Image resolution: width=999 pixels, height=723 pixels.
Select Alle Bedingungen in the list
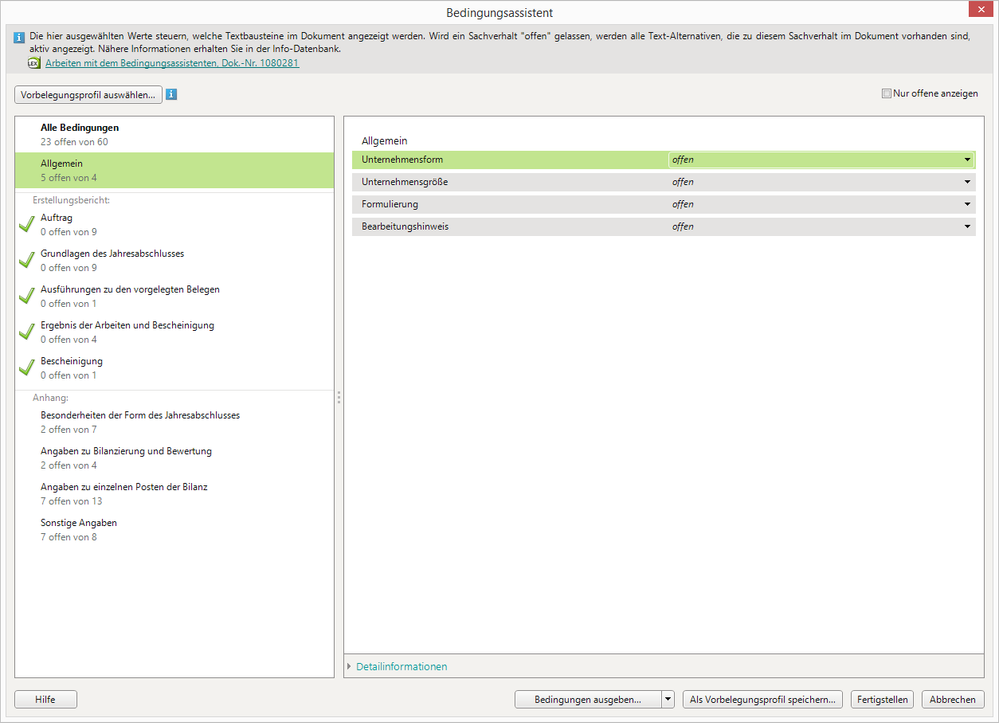click(x=80, y=134)
